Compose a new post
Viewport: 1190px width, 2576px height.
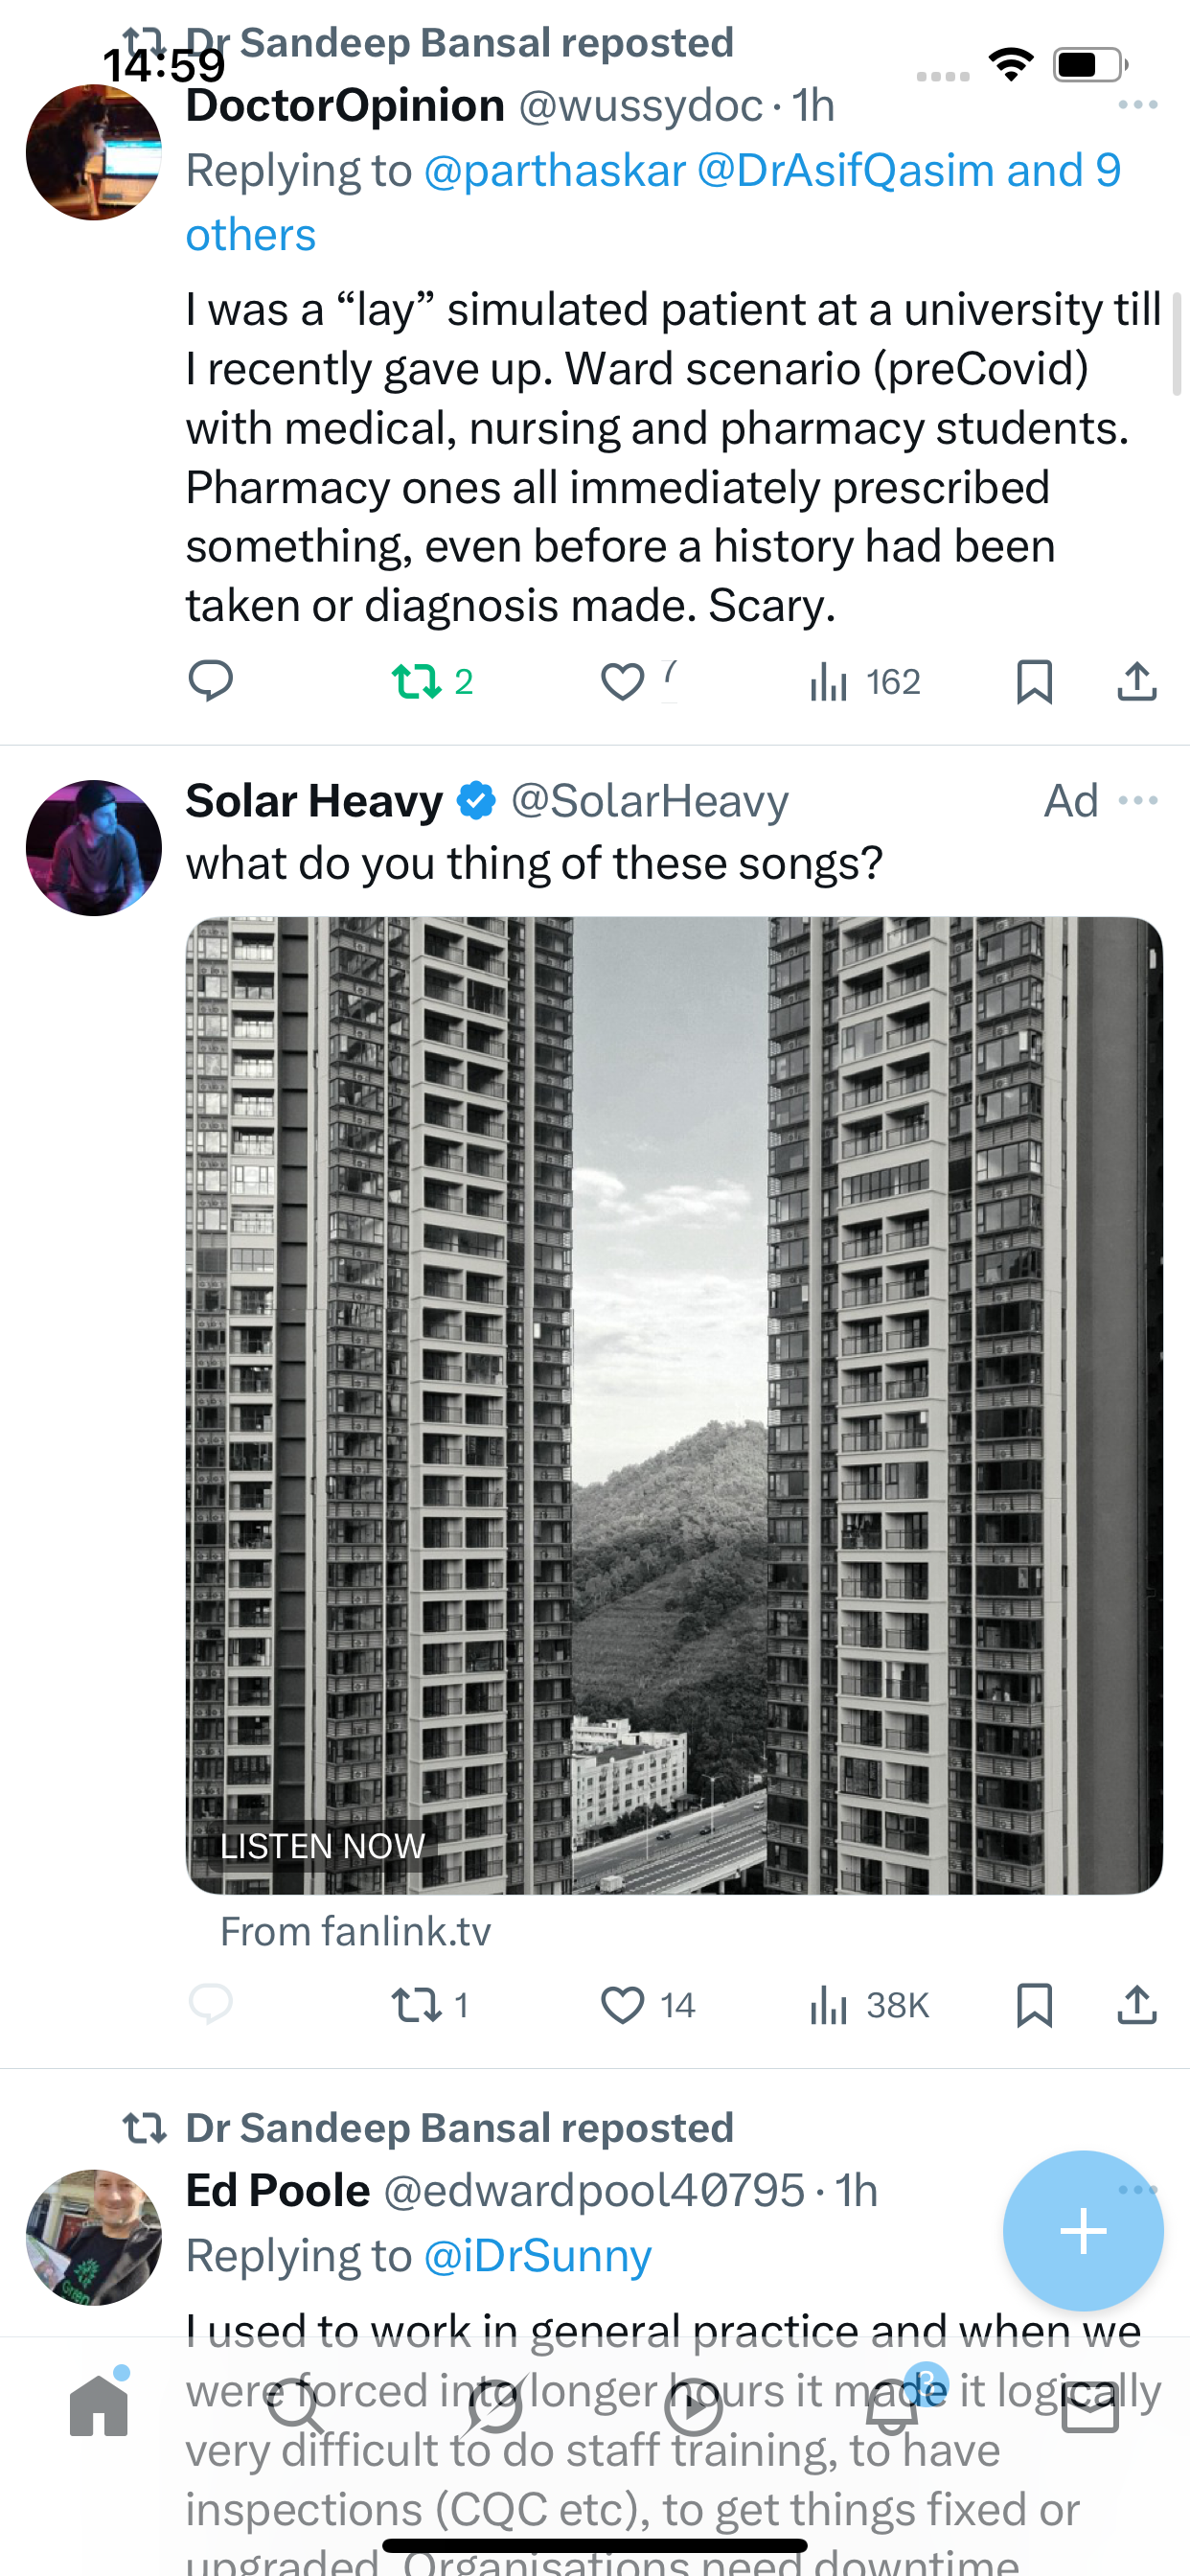pos(1083,2231)
